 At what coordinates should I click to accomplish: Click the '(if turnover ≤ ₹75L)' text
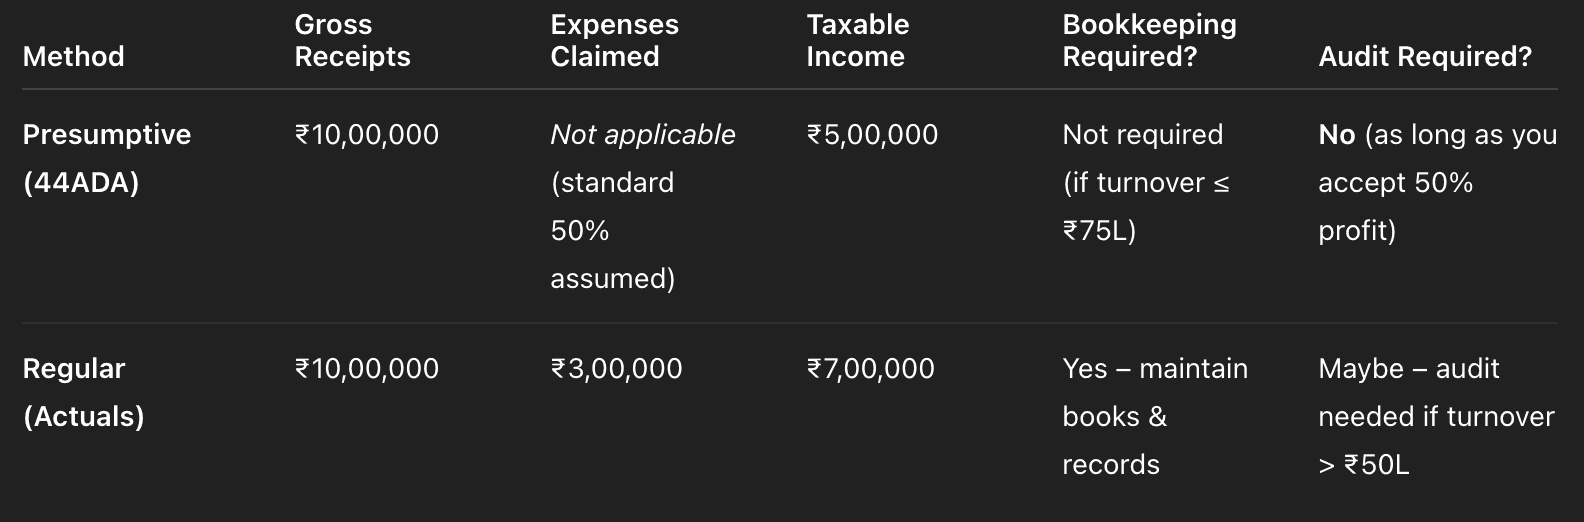click(x=1145, y=206)
